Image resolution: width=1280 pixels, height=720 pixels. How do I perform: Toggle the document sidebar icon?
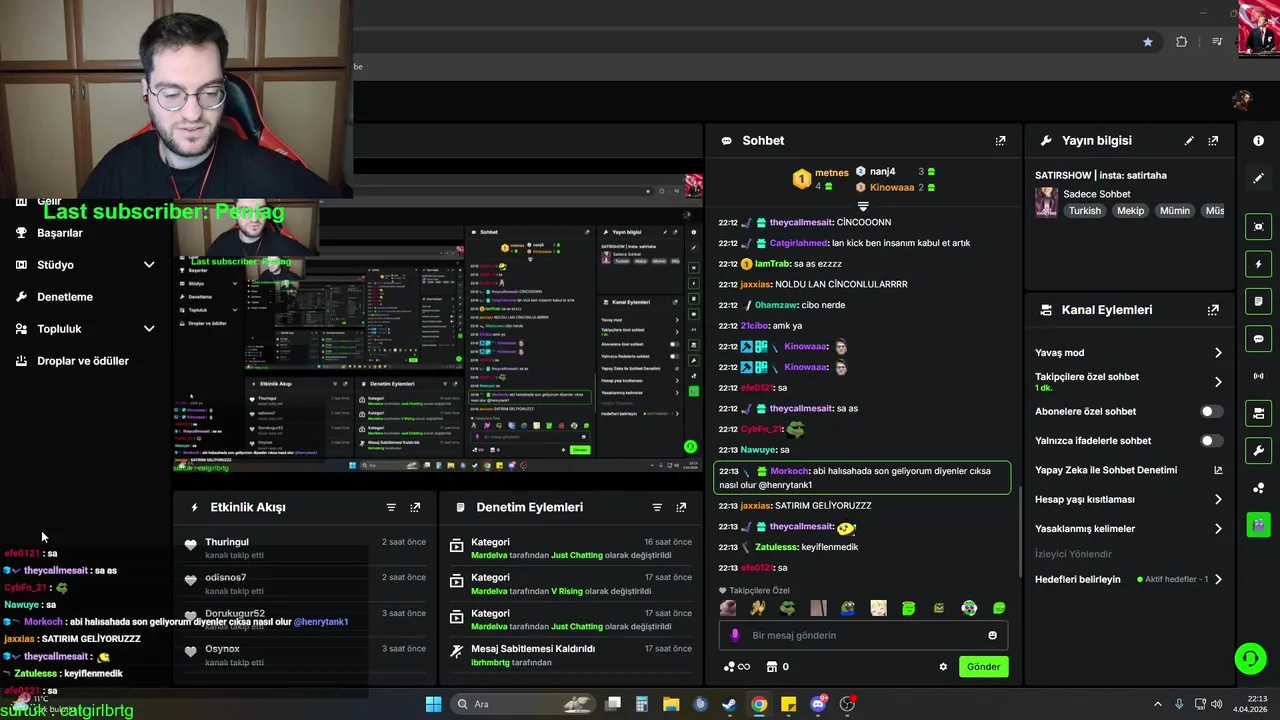tap(1258, 301)
